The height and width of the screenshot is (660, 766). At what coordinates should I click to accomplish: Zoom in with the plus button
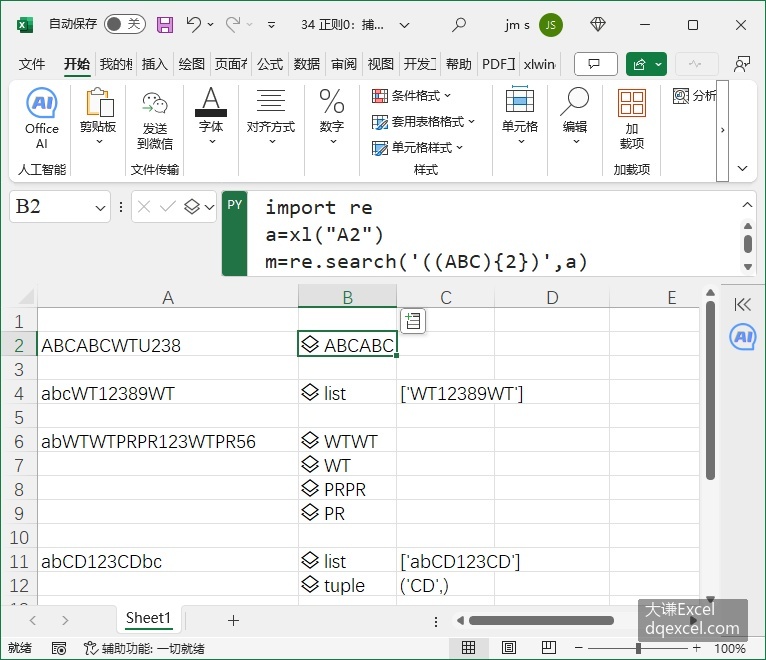[697, 648]
